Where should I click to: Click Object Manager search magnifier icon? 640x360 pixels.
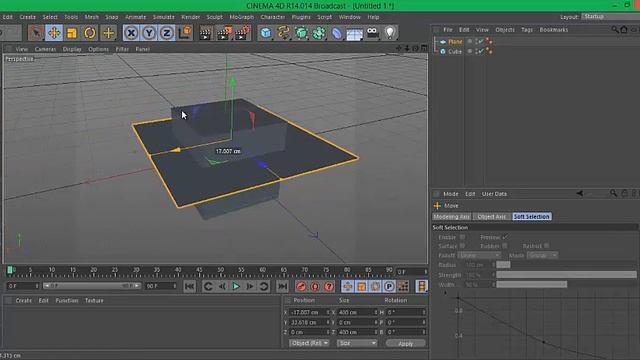tap(615, 29)
